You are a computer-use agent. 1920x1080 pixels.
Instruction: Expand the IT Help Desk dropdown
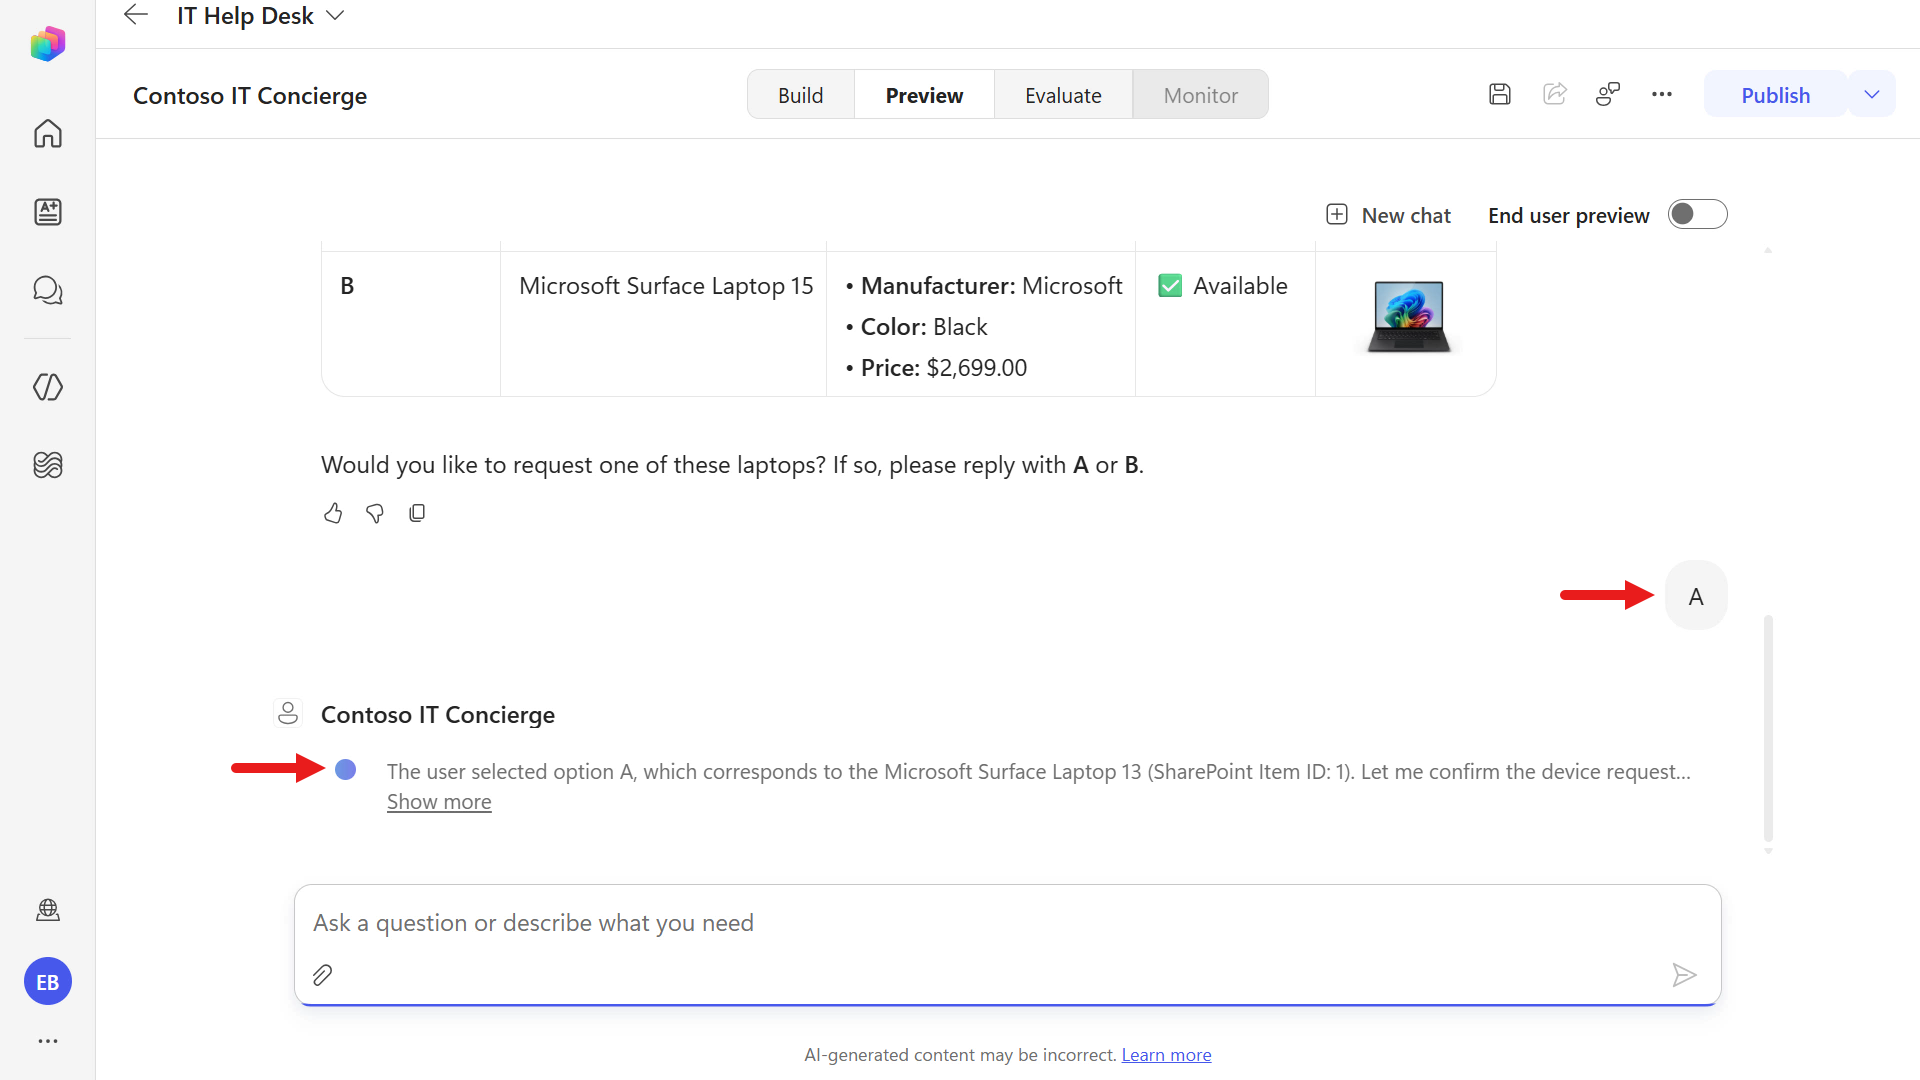336,15
